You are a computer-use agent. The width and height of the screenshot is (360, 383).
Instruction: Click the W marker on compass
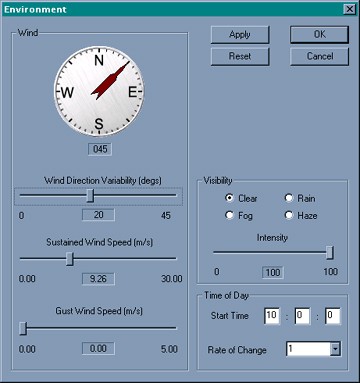tap(67, 92)
